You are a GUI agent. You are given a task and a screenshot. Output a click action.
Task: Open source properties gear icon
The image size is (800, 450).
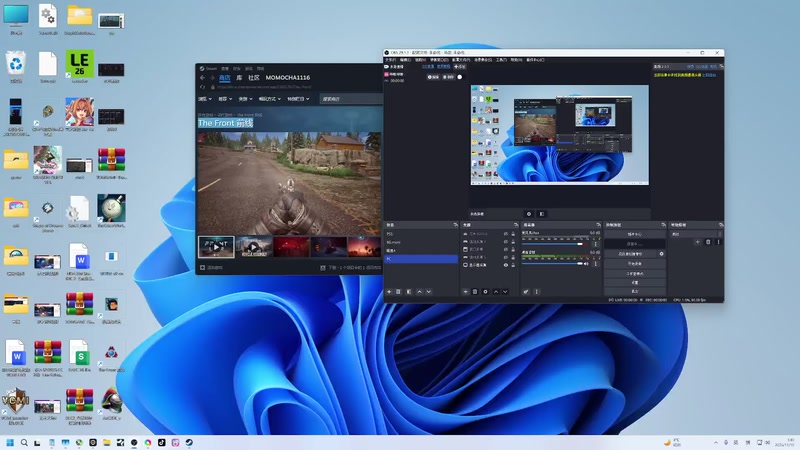tap(486, 291)
